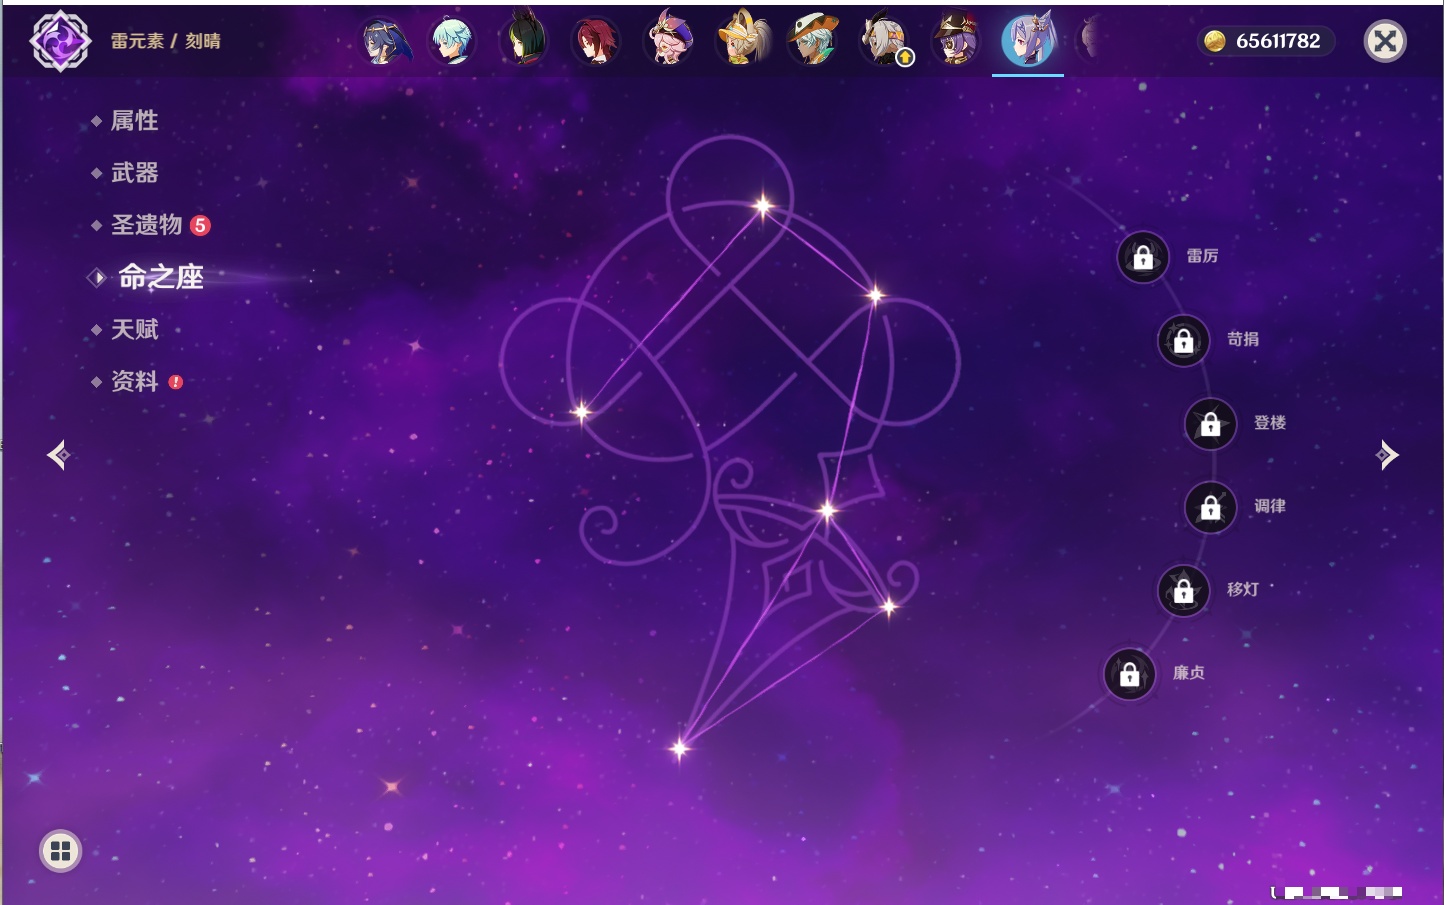1444x905 pixels.
Task: Select the light-blue haired boy avatar
Action: click(x=453, y=41)
